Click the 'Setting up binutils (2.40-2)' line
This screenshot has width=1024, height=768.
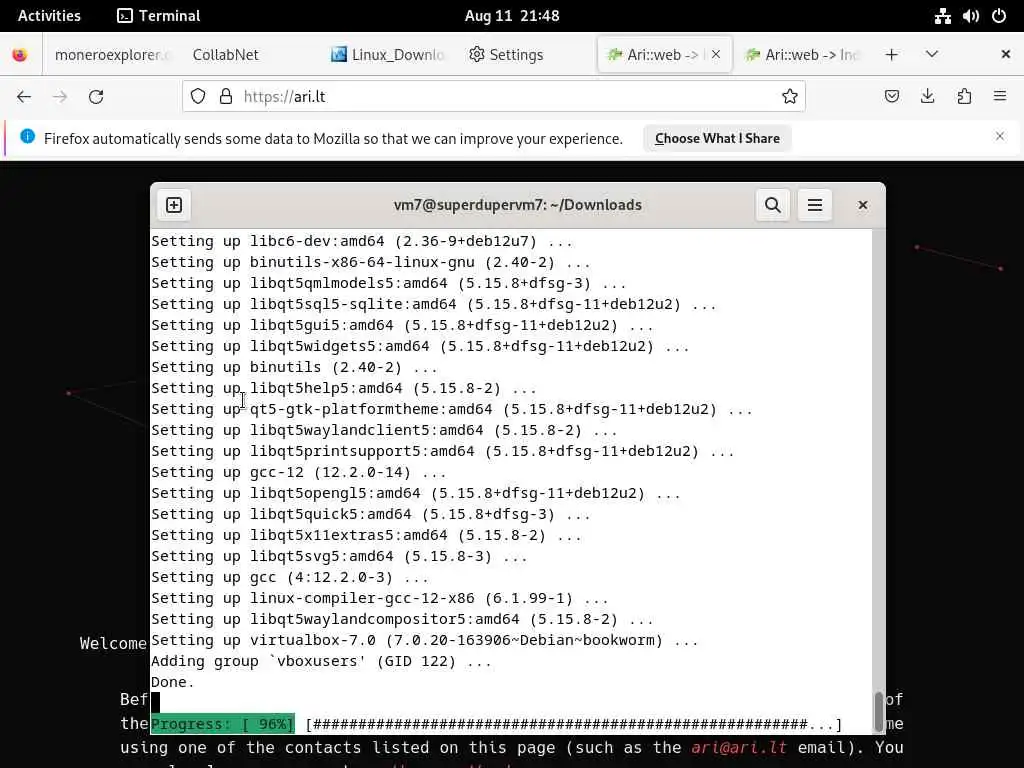(294, 367)
